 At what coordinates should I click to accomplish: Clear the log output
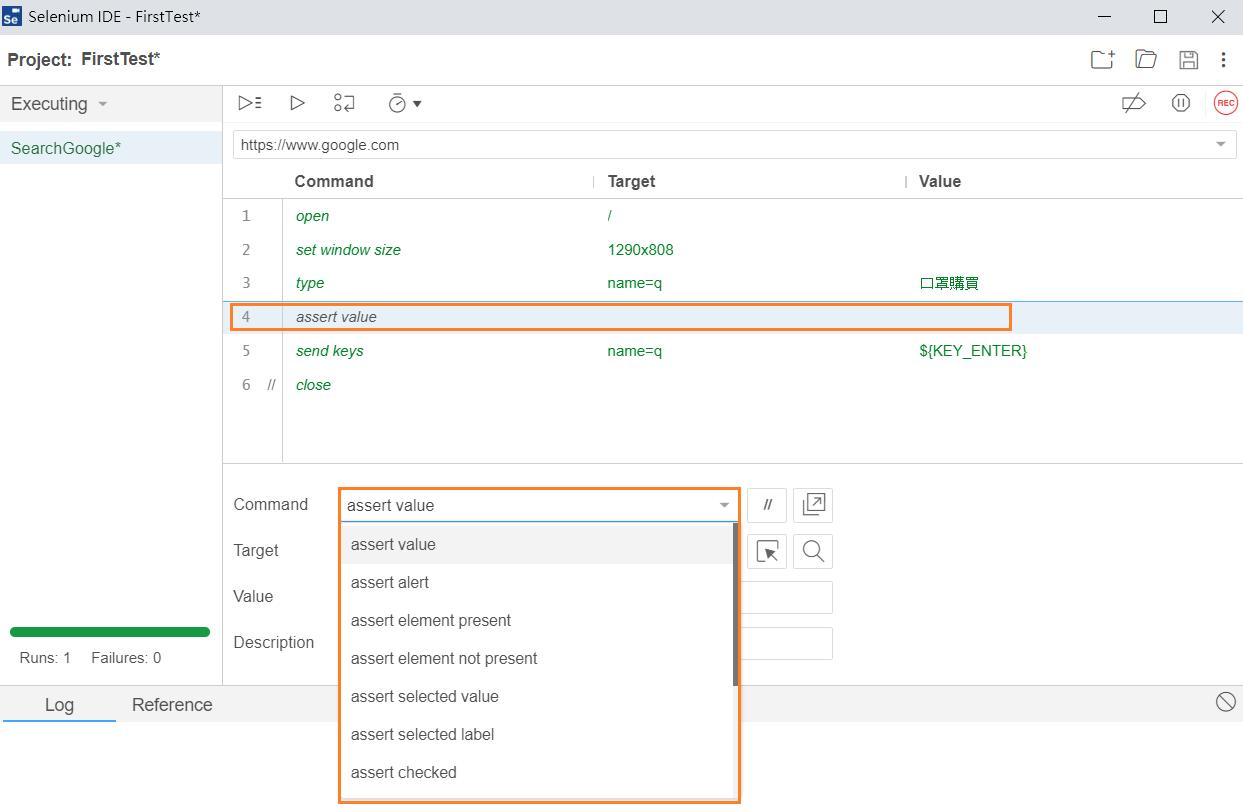1225,702
